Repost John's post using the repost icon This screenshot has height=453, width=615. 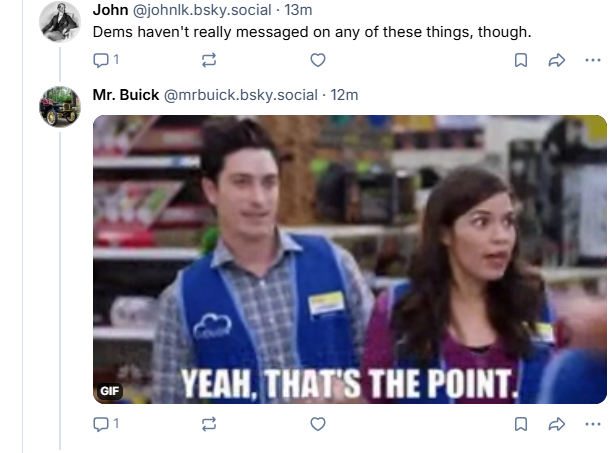[209, 60]
